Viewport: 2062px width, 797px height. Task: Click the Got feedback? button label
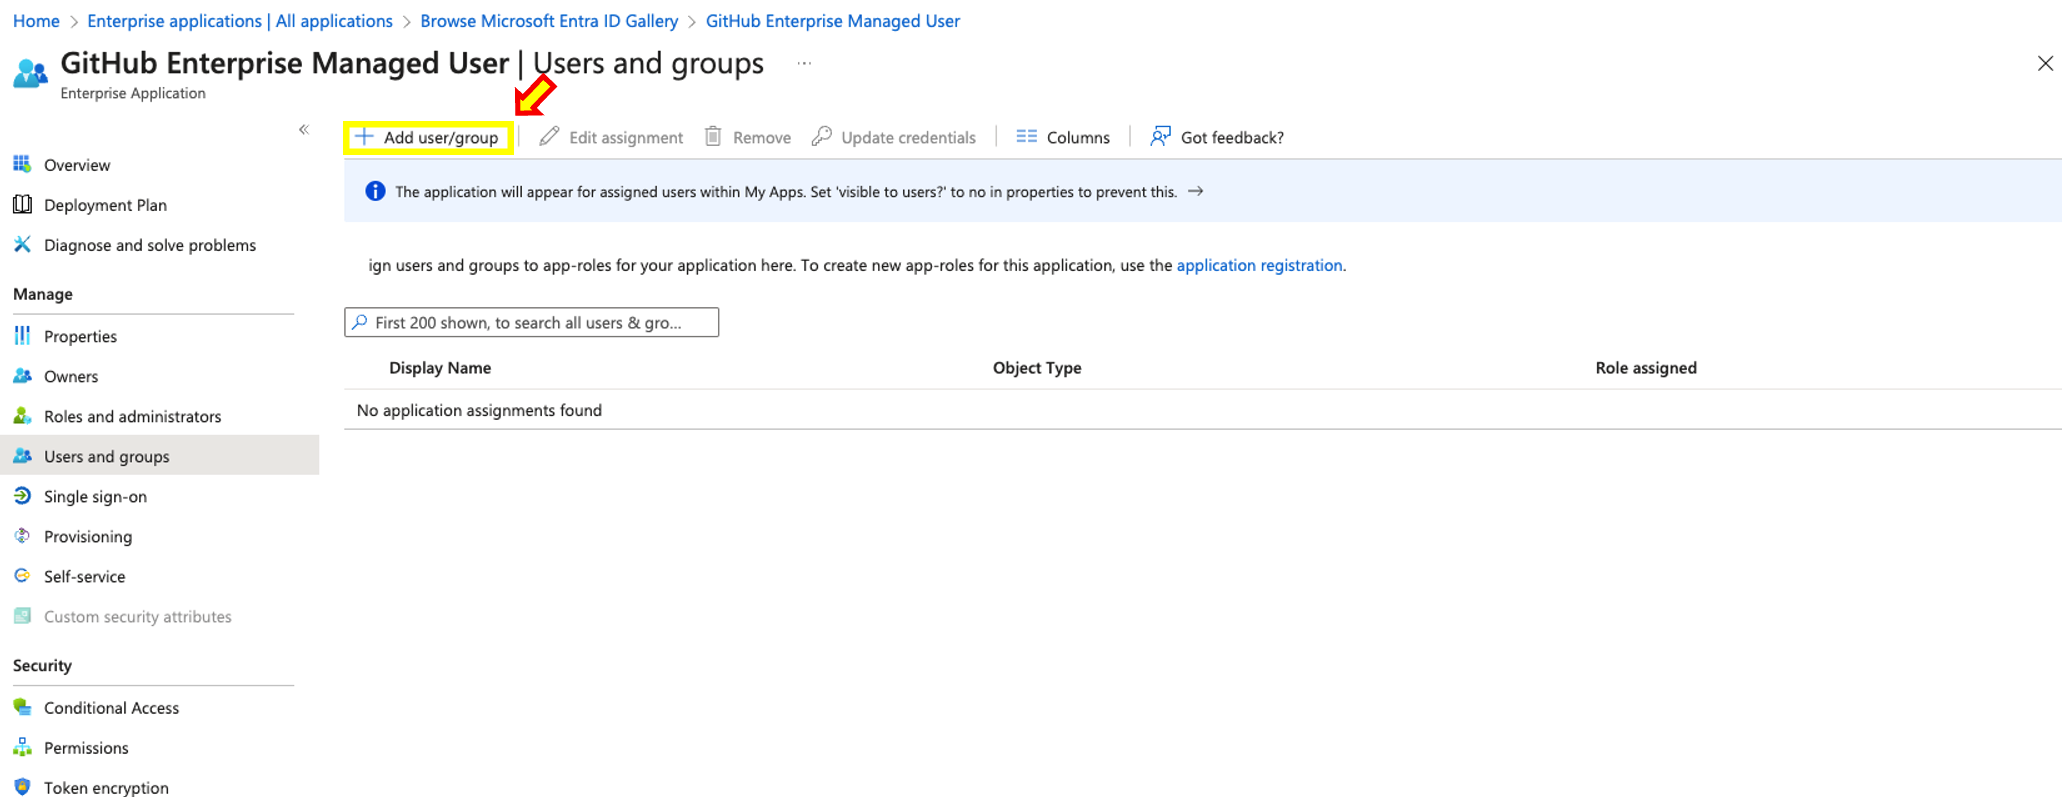click(1232, 137)
